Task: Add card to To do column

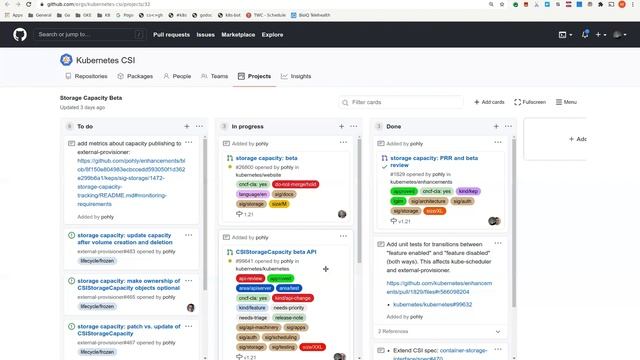Action: pos(187,127)
